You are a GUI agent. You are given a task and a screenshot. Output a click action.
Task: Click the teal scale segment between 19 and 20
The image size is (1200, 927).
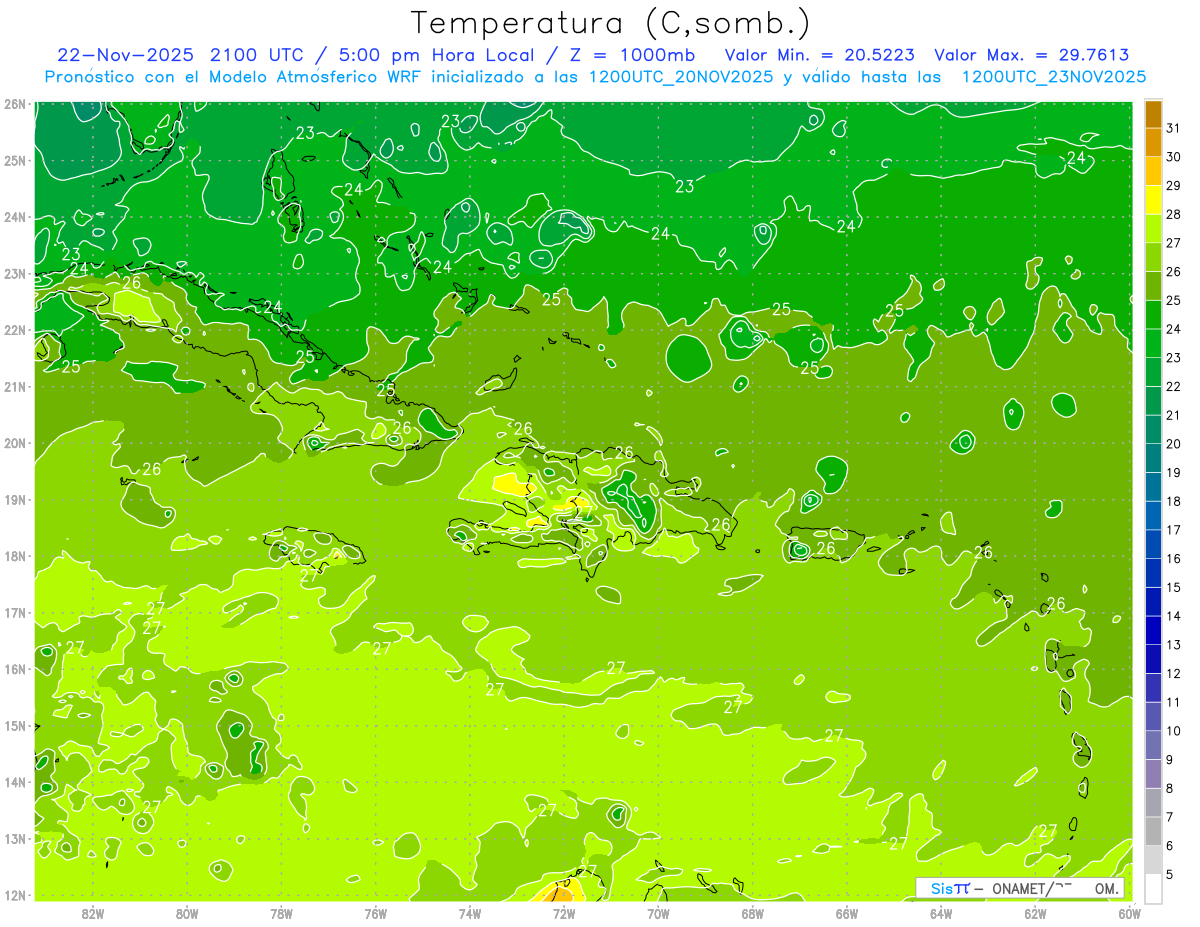point(1153,458)
